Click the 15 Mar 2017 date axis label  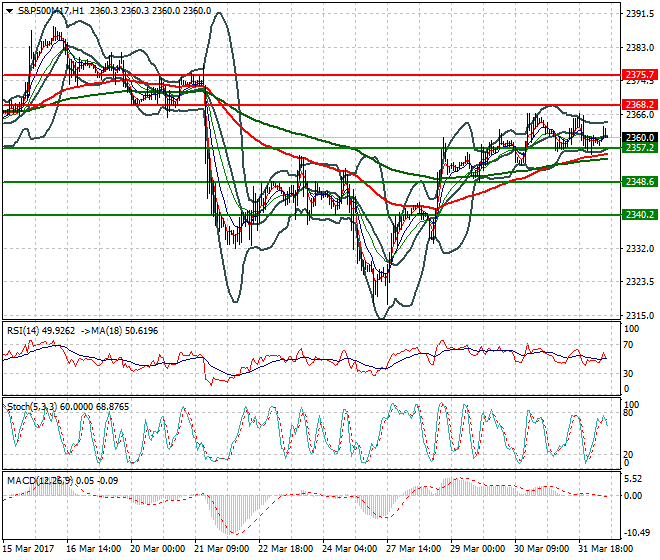[x=29, y=549]
